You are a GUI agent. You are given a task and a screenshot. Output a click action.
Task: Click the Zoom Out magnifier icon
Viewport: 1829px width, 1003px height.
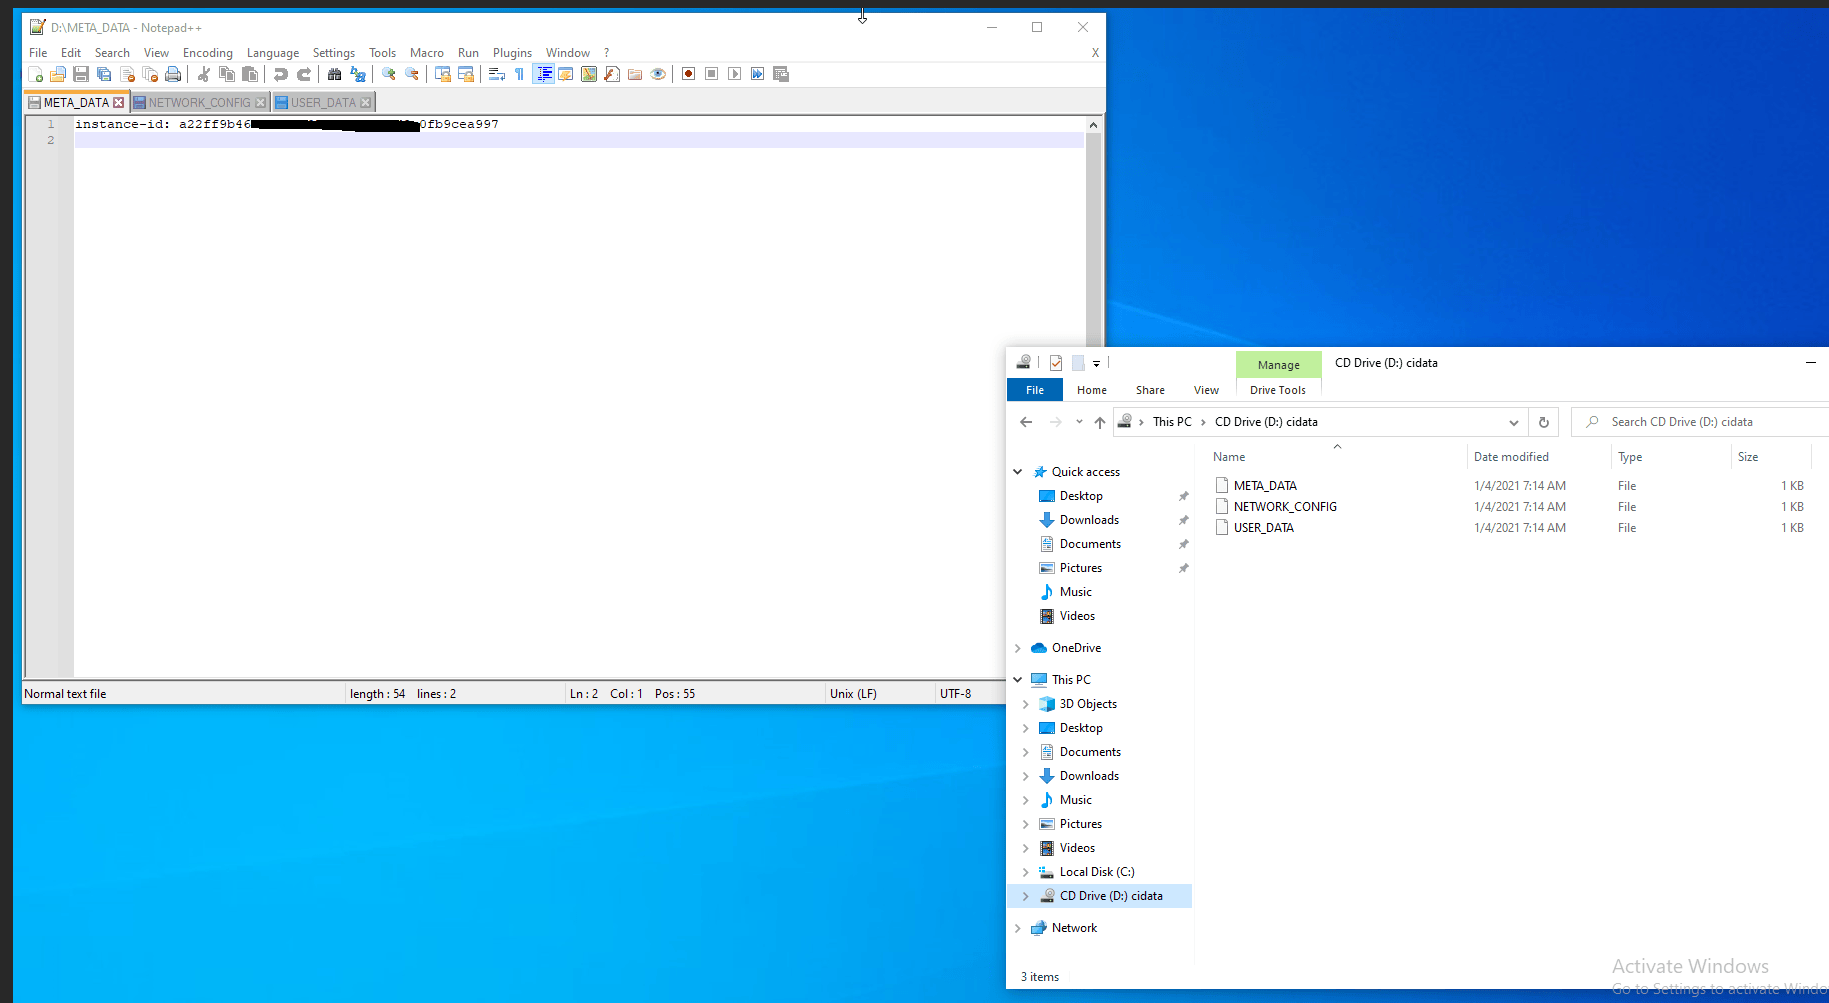[412, 74]
